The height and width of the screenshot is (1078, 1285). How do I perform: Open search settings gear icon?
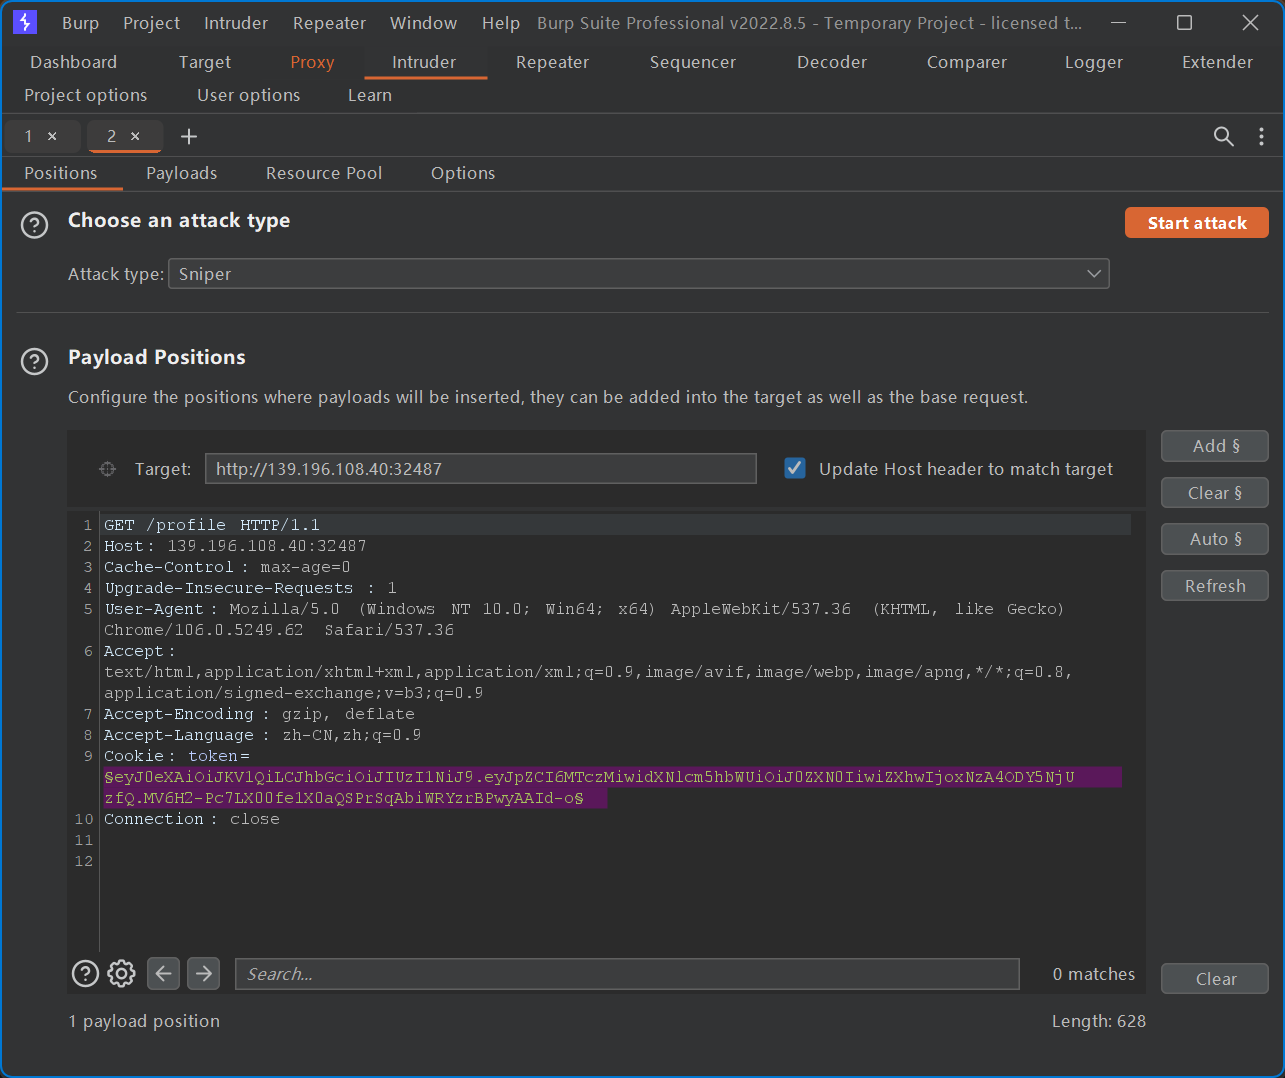click(121, 973)
